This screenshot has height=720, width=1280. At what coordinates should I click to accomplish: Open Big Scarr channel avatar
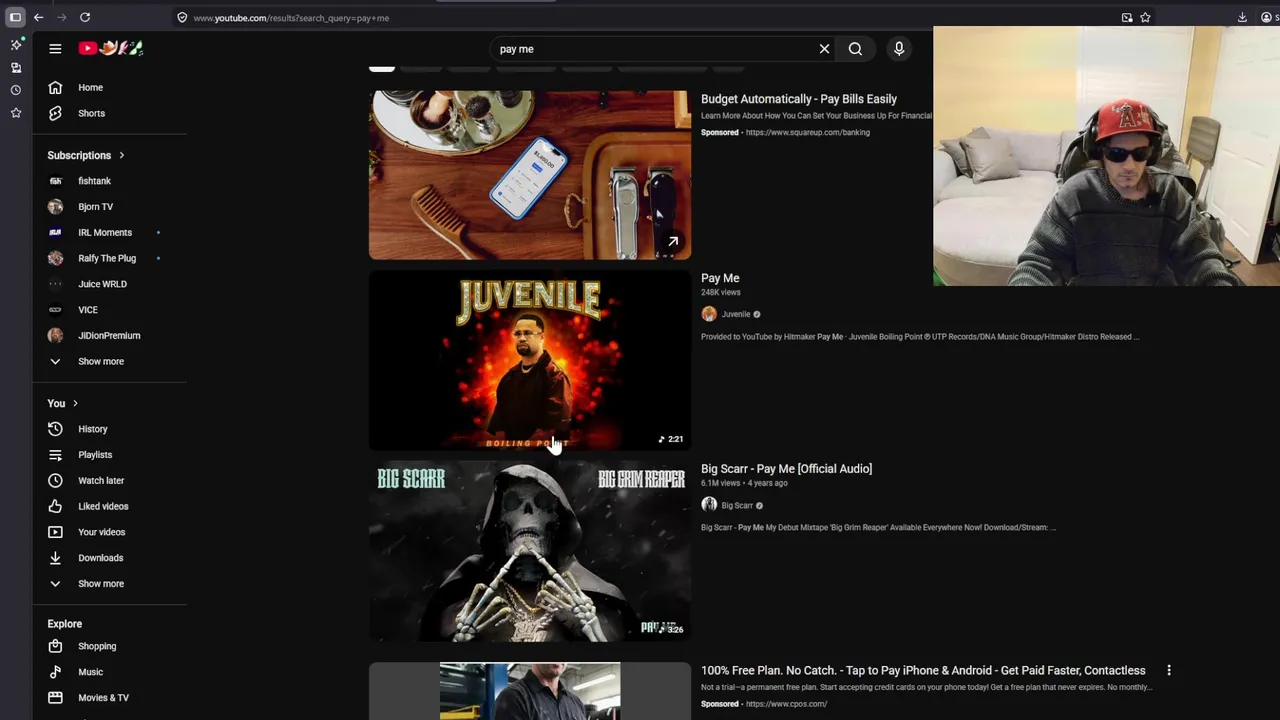(709, 505)
